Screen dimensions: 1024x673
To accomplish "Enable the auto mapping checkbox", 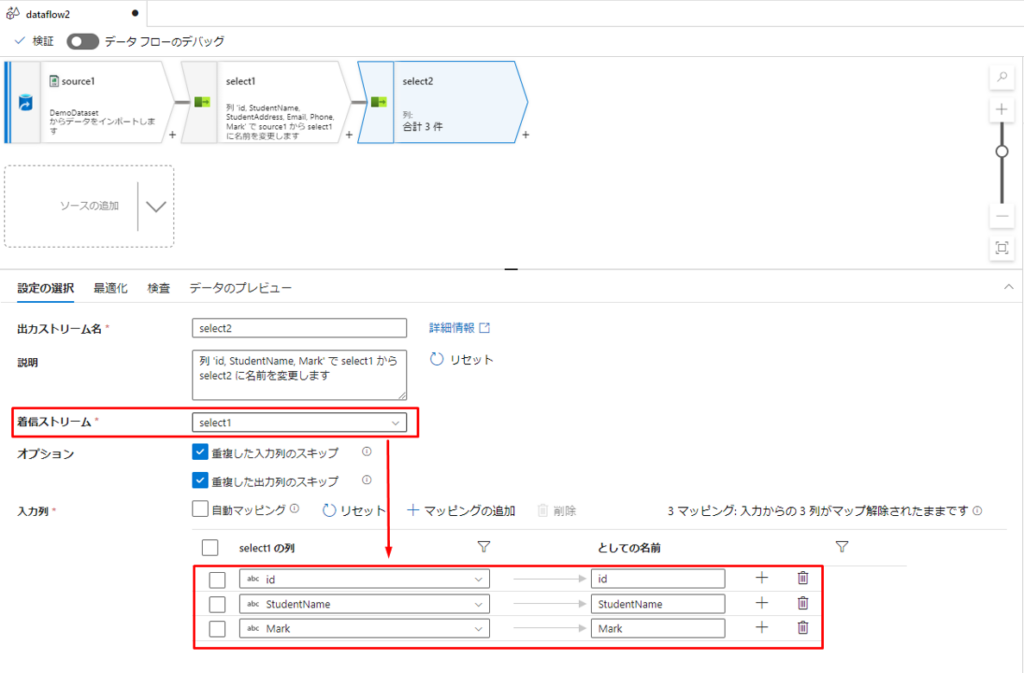I will 200,509.
